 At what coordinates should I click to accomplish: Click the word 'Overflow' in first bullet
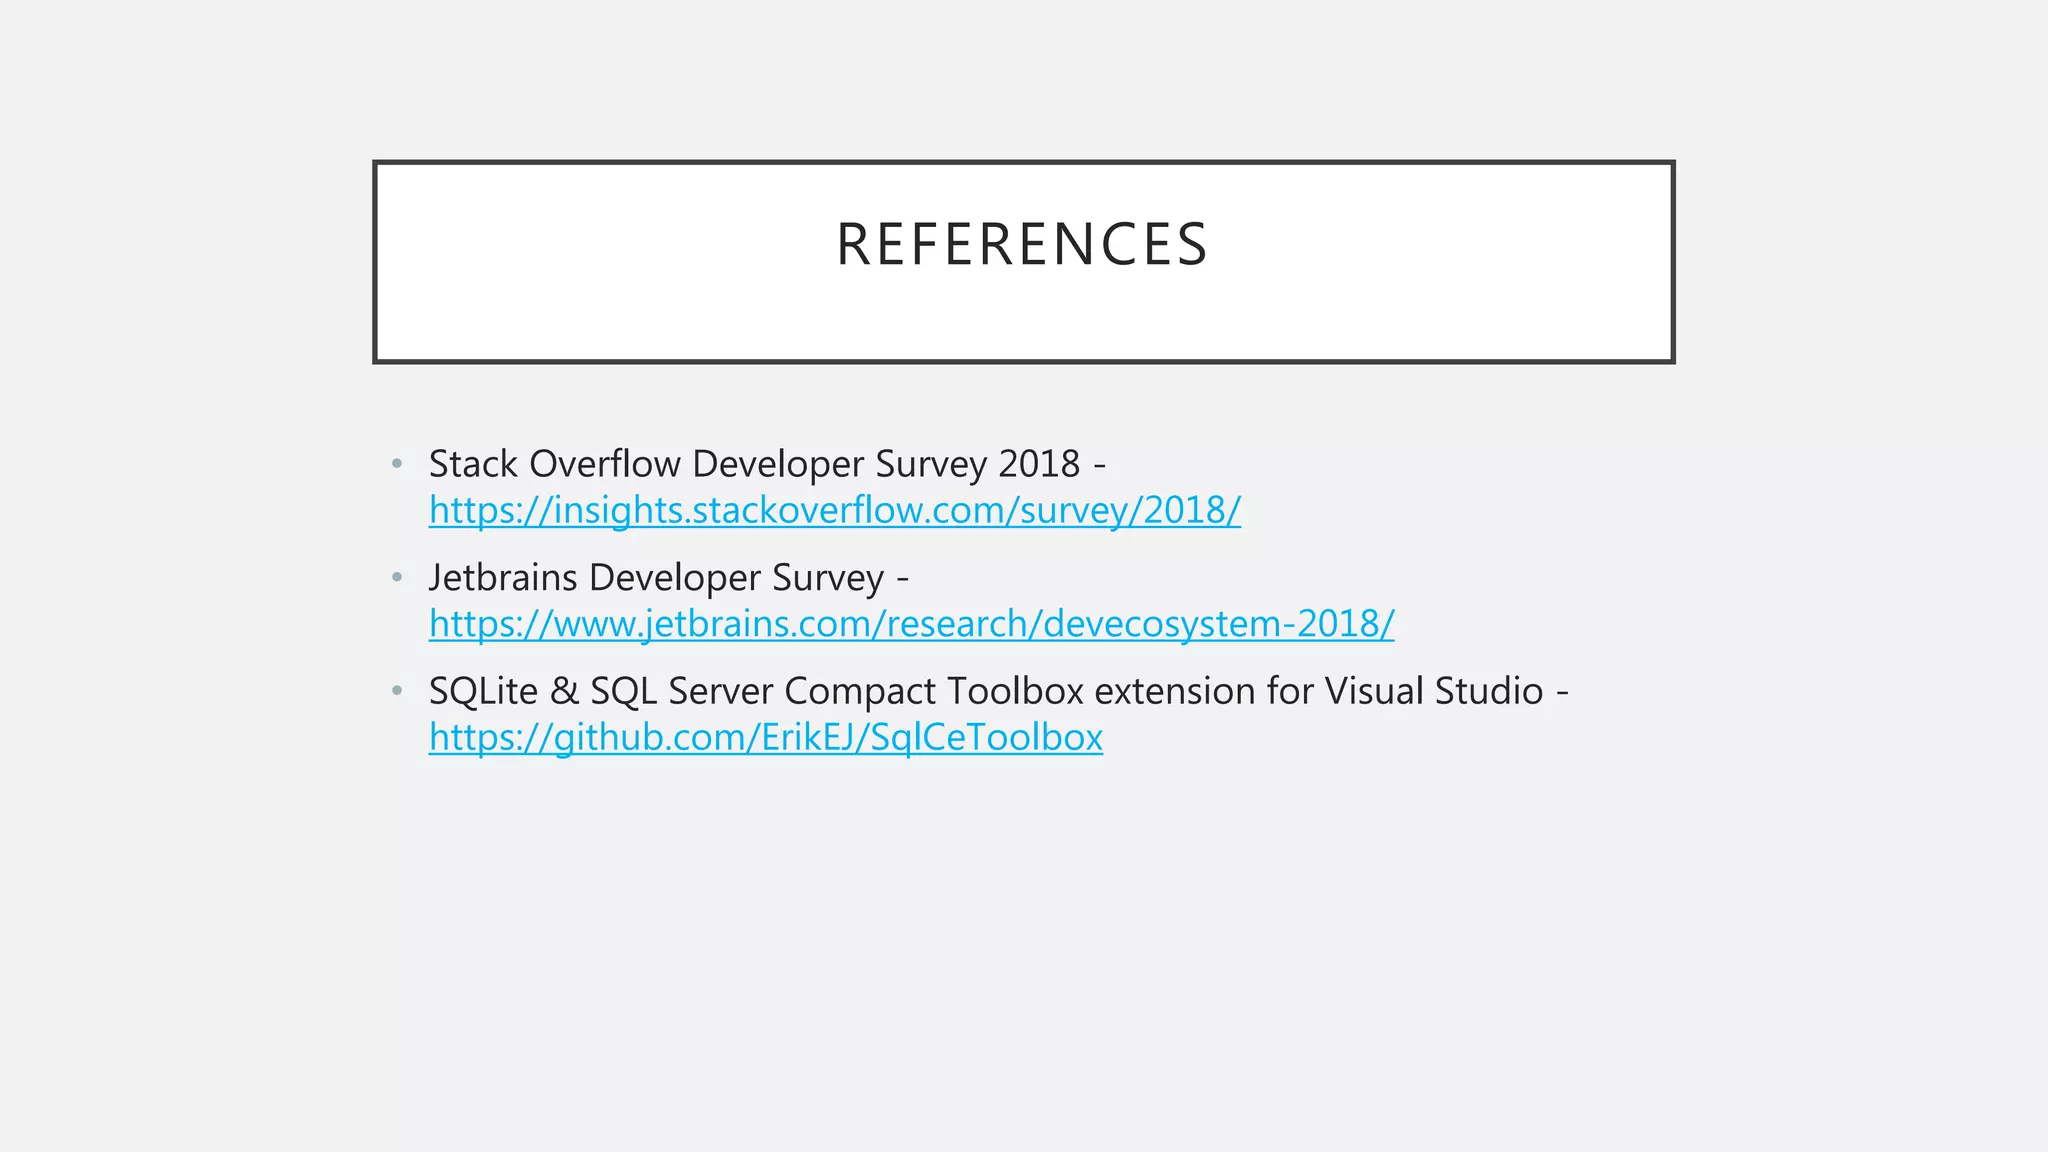pos(605,464)
